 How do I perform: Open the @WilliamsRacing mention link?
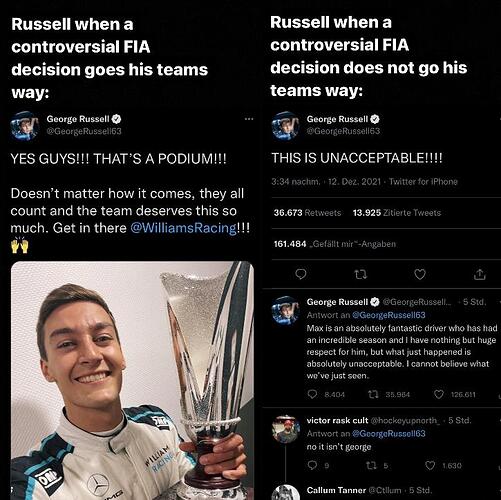pyautogui.click(x=183, y=228)
